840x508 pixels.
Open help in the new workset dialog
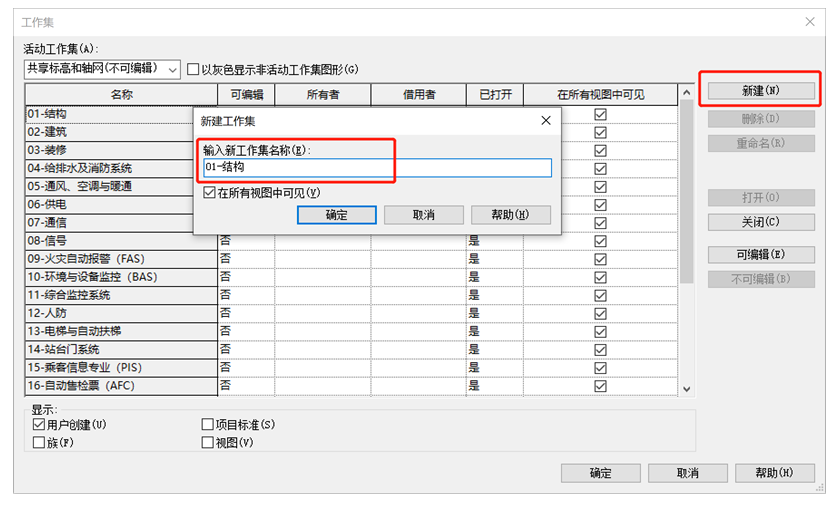coord(511,215)
